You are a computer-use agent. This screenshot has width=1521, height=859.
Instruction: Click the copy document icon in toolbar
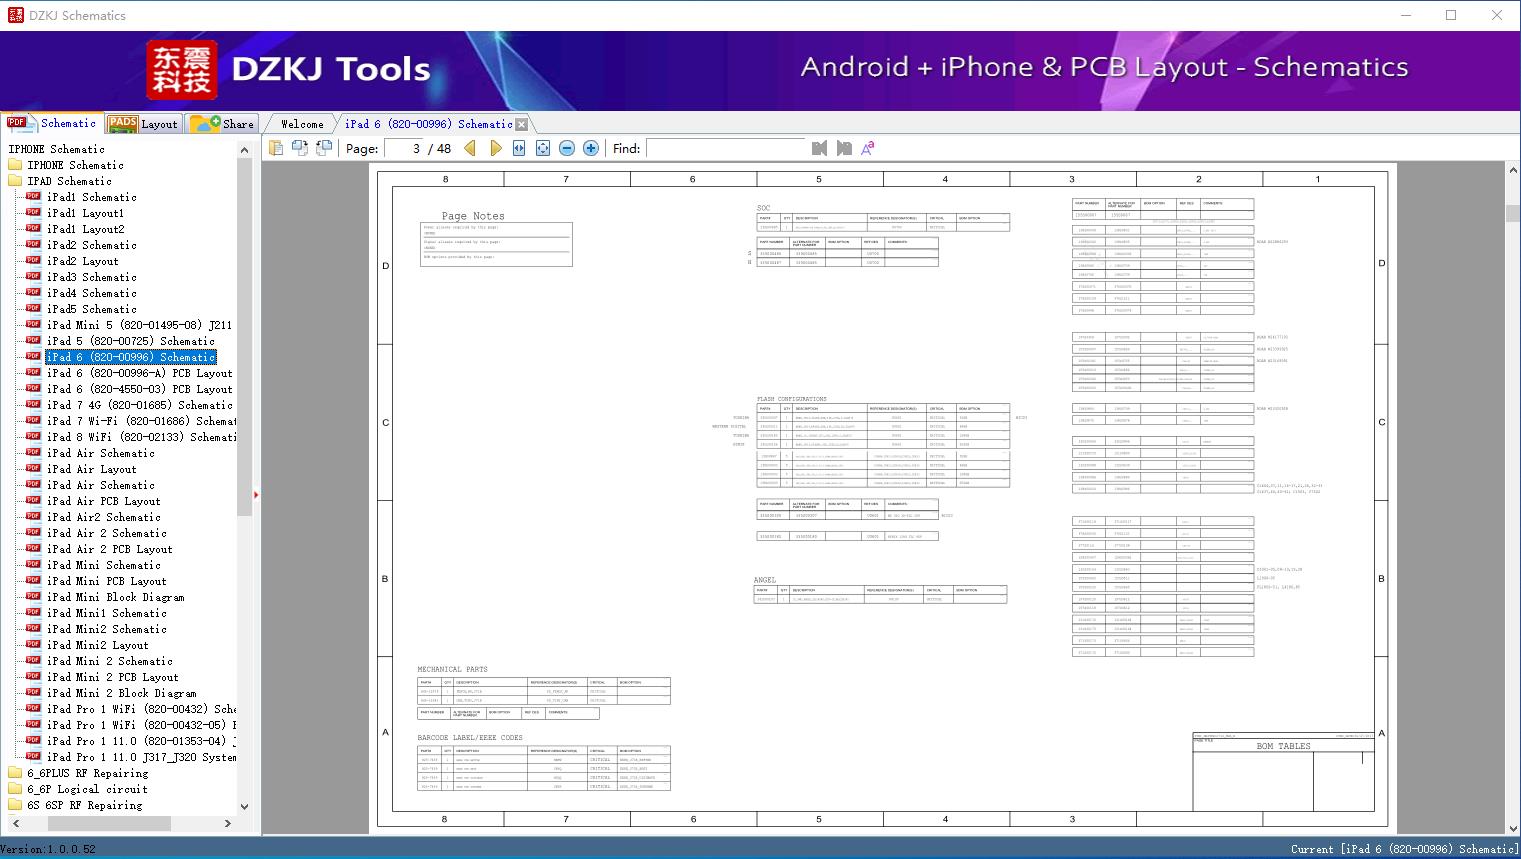[276, 148]
